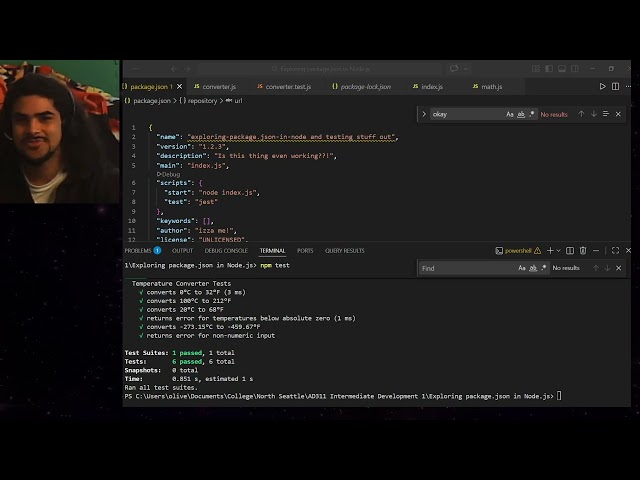The width and height of the screenshot is (640, 480).
Task: Close the bottom panel
Action: [628, 251]
